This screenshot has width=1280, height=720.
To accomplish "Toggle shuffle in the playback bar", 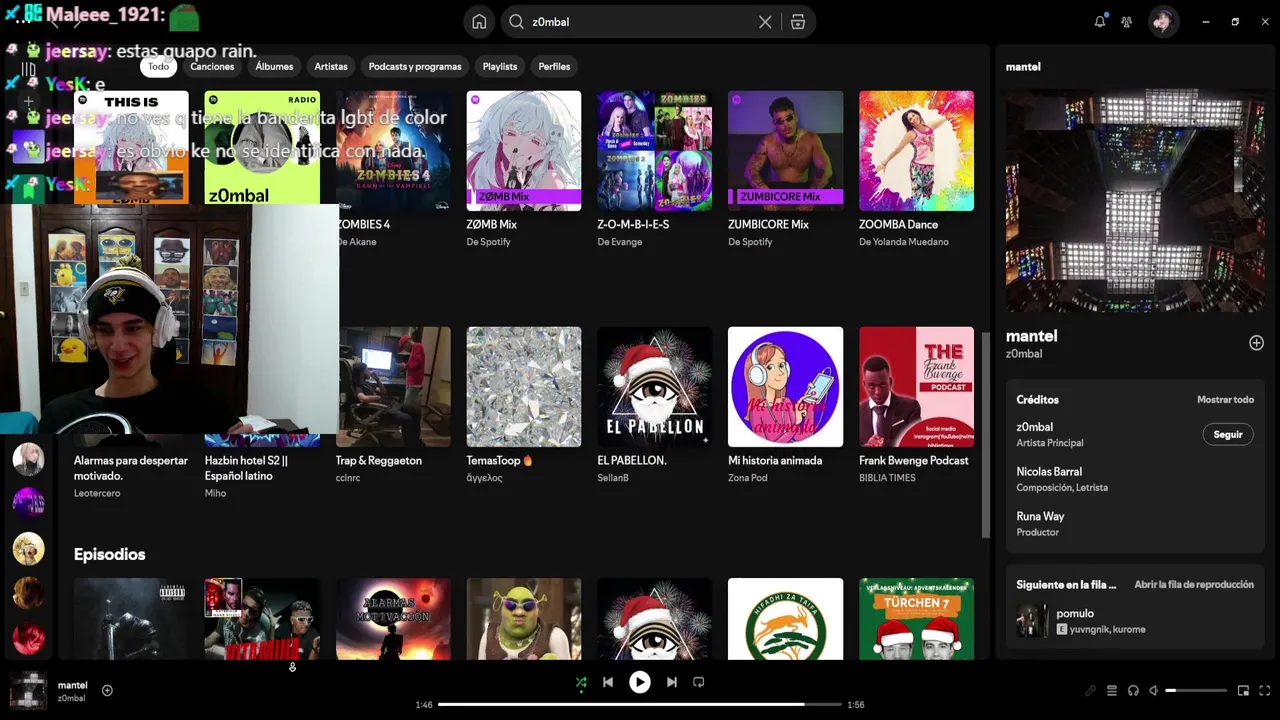I will pyautogui.click(x=581, y=683).
